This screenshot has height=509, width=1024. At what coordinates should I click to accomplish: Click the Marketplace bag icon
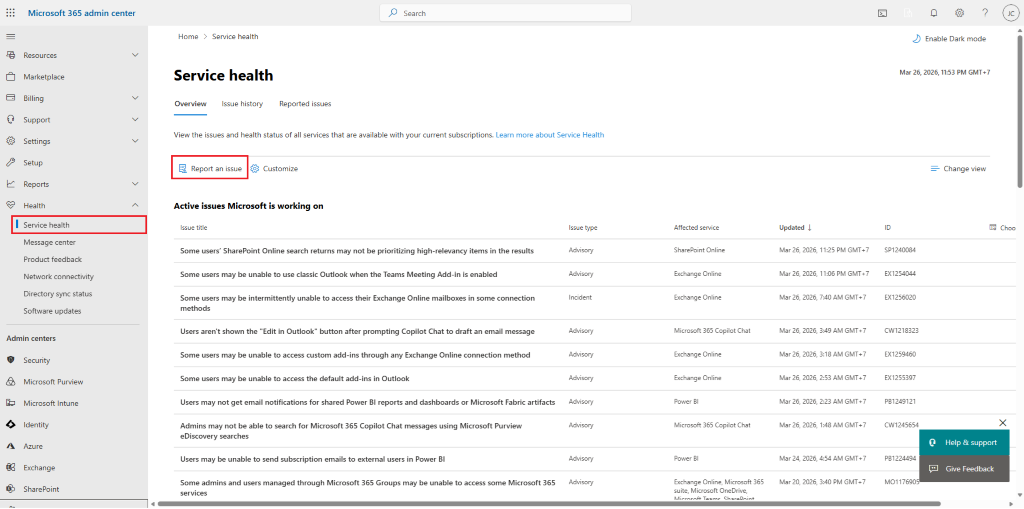[x=10, y=76]
